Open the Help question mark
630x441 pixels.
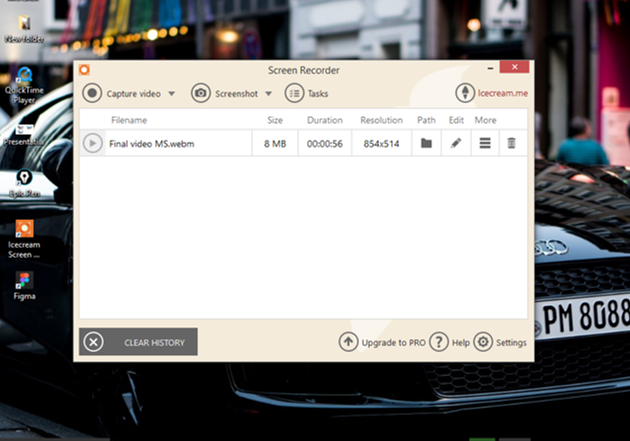click(438, 342)
